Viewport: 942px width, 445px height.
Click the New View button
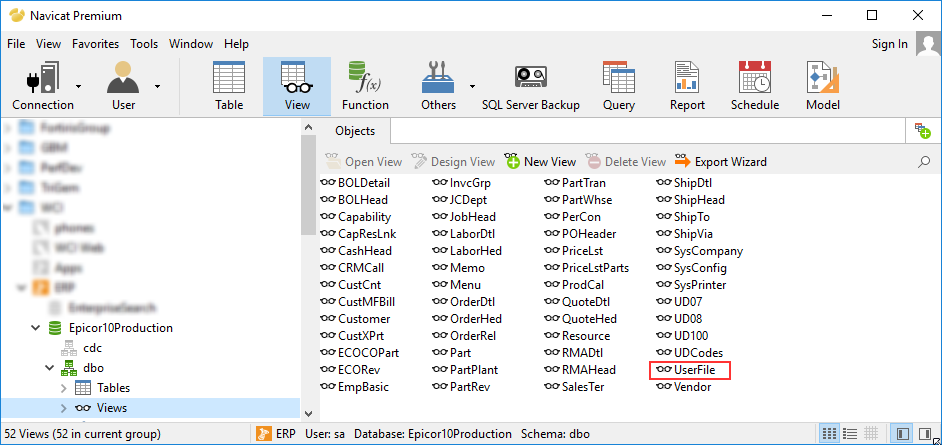[x=541, y=162]
